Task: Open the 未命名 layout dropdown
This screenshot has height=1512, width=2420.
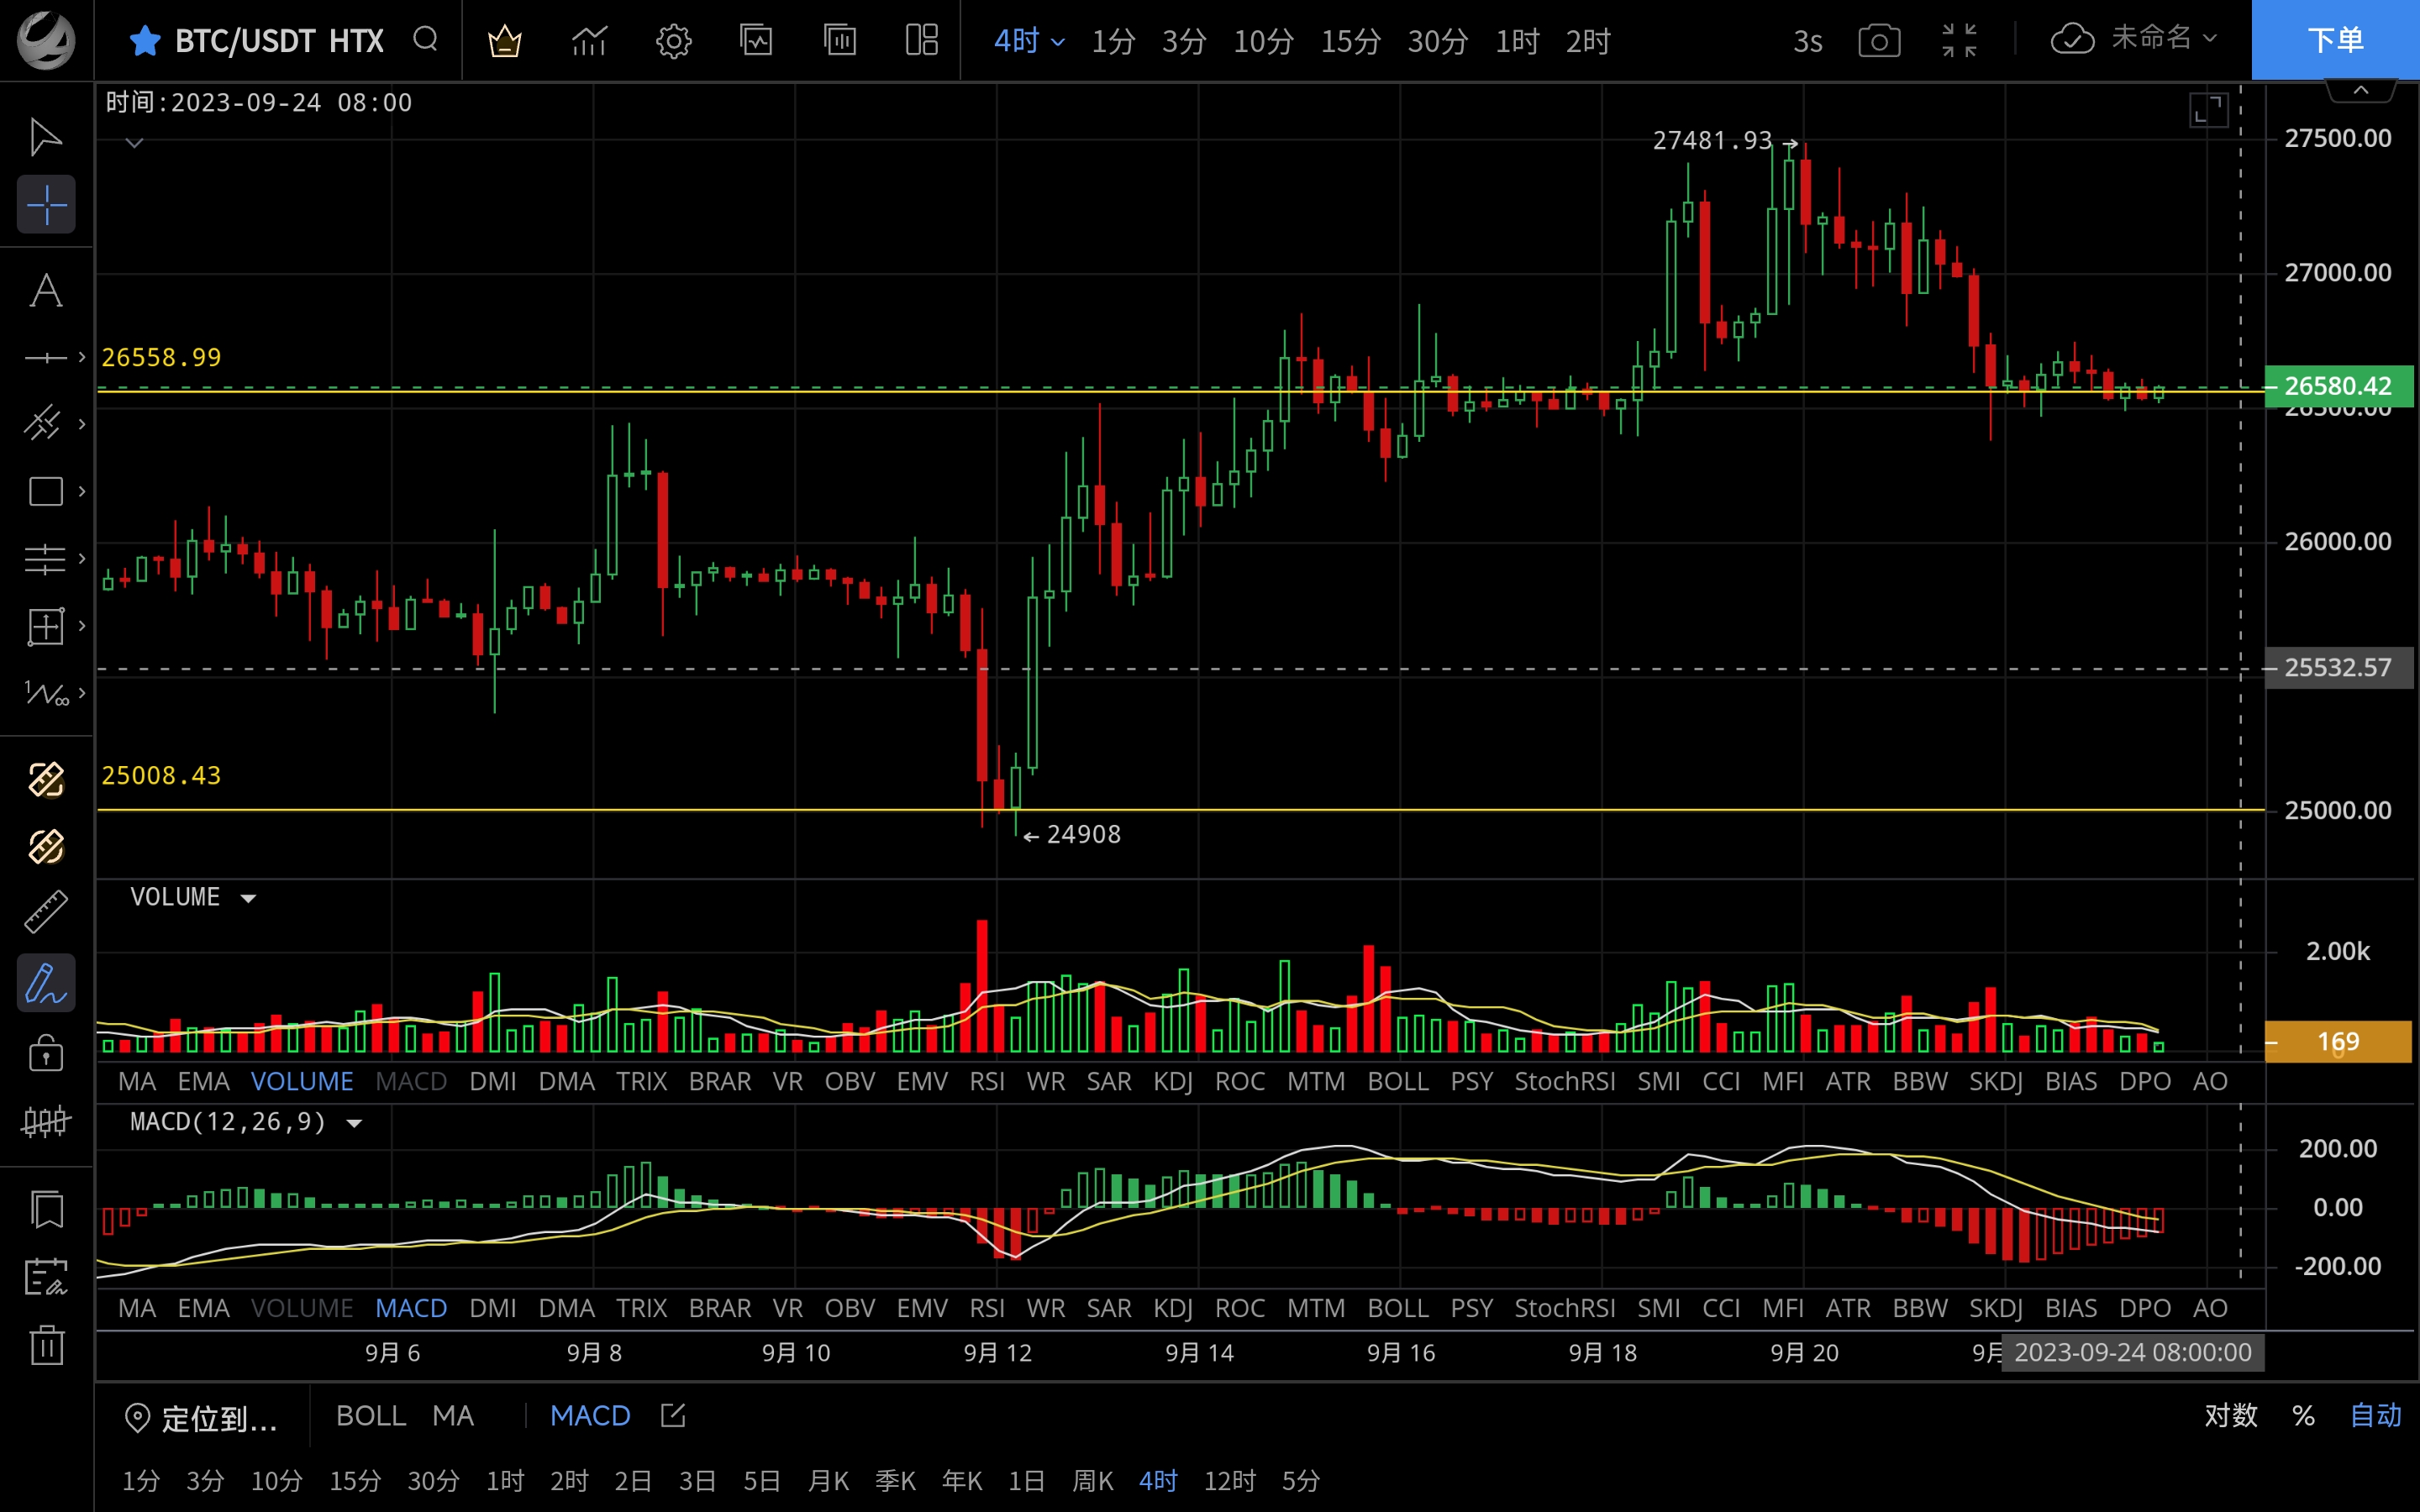Action: (x=2164, y=39)
